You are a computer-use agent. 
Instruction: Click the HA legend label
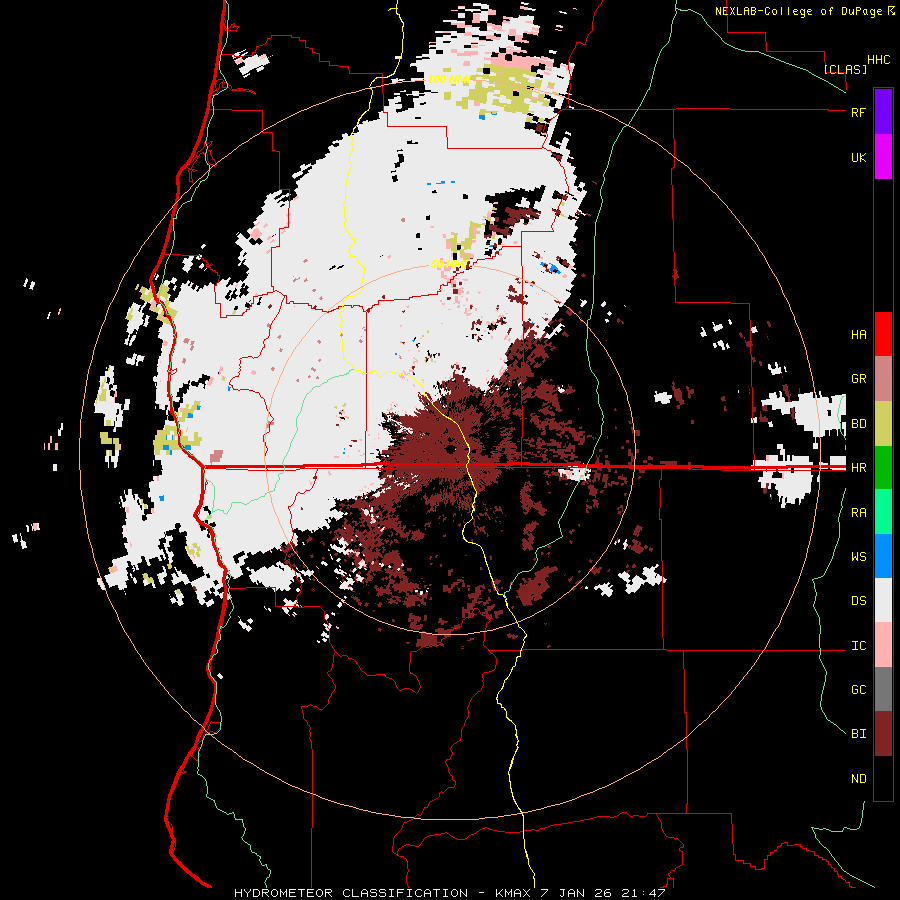pos(858,334)
